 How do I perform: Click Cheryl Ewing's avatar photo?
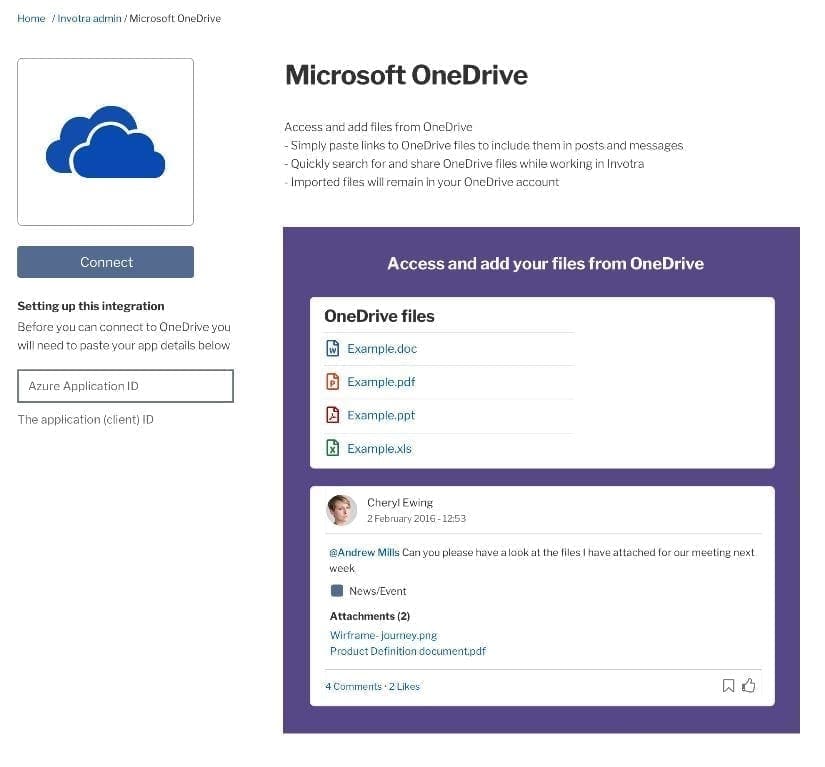(341, 510)
